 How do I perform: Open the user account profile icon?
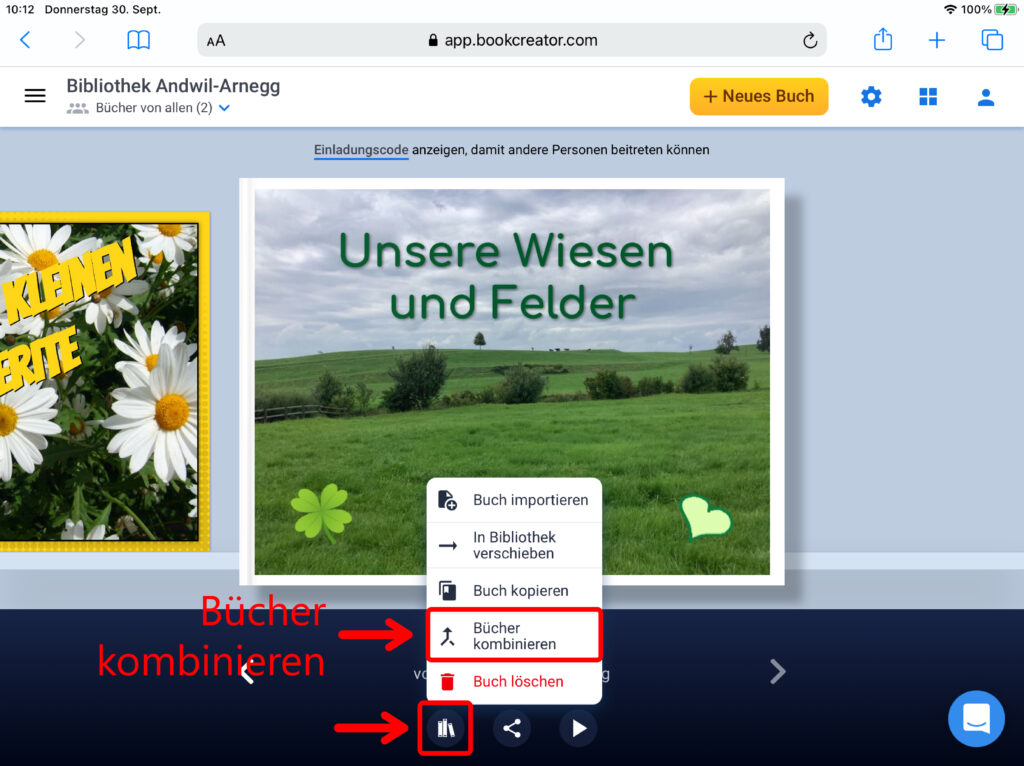click(x=986, y=97)
